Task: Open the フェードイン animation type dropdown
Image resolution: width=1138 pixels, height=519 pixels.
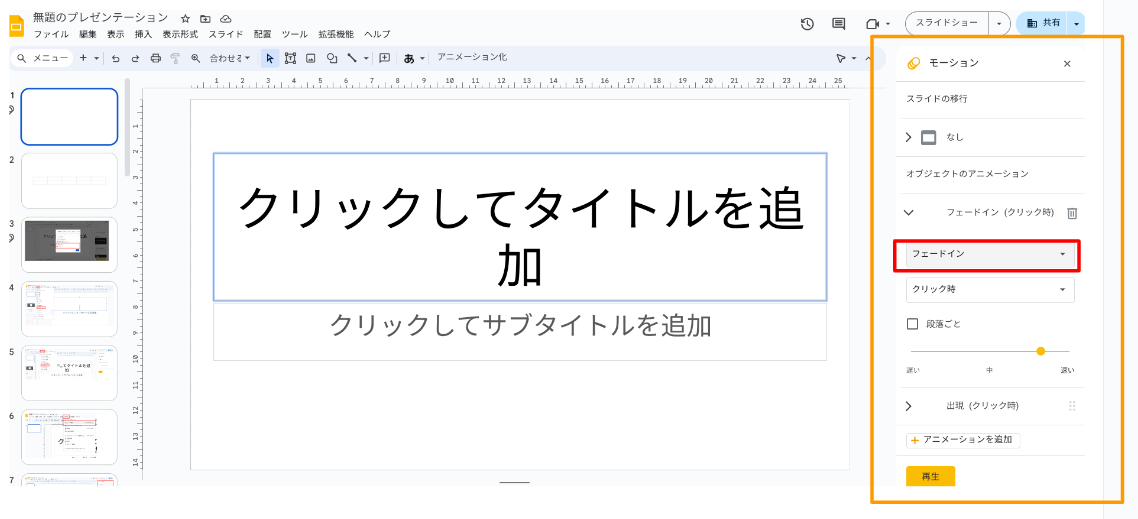Action: pyautogui.click(x=990, y=253)
